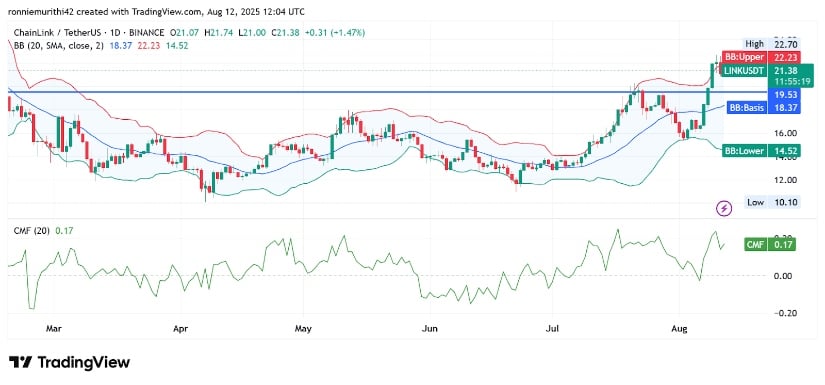Viewport: 825px width, 385px height.
Task: Click the red BB value 22.23 in legend
Action: point(148,46)
